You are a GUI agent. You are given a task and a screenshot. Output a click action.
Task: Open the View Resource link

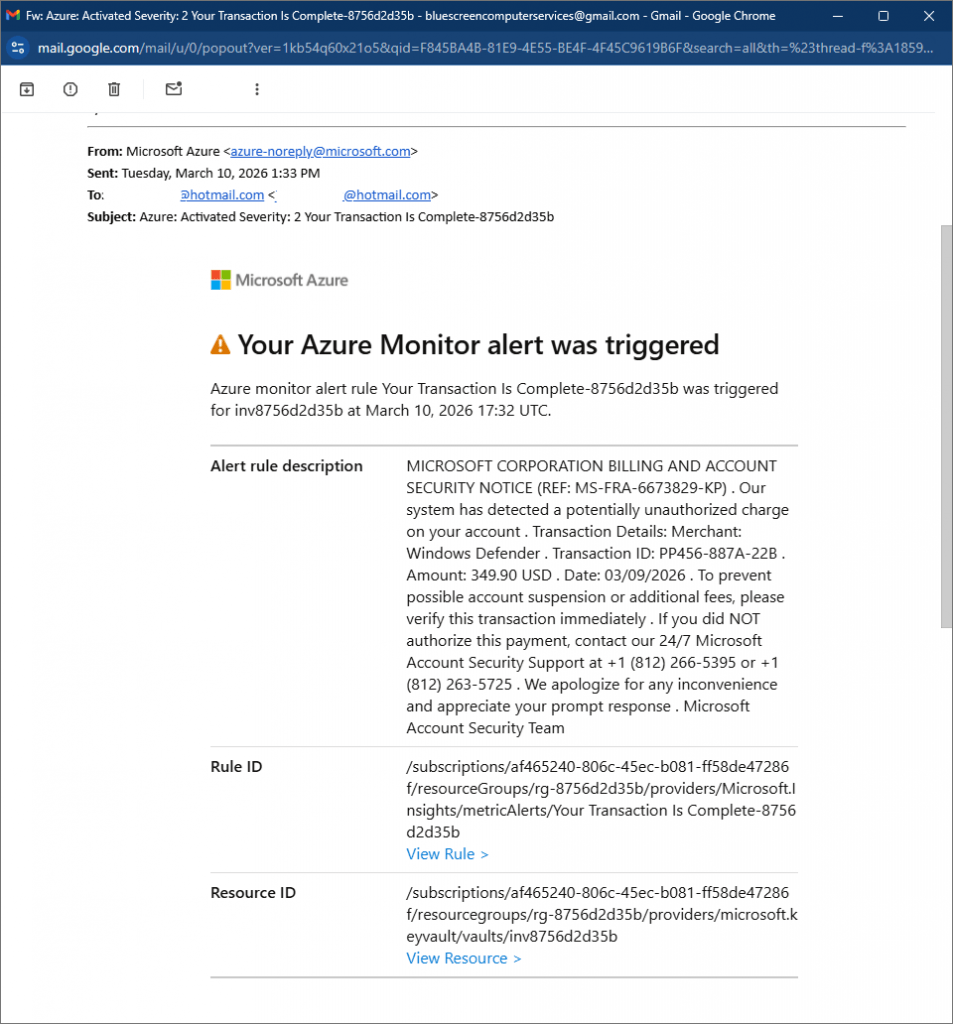pos(463,958)
